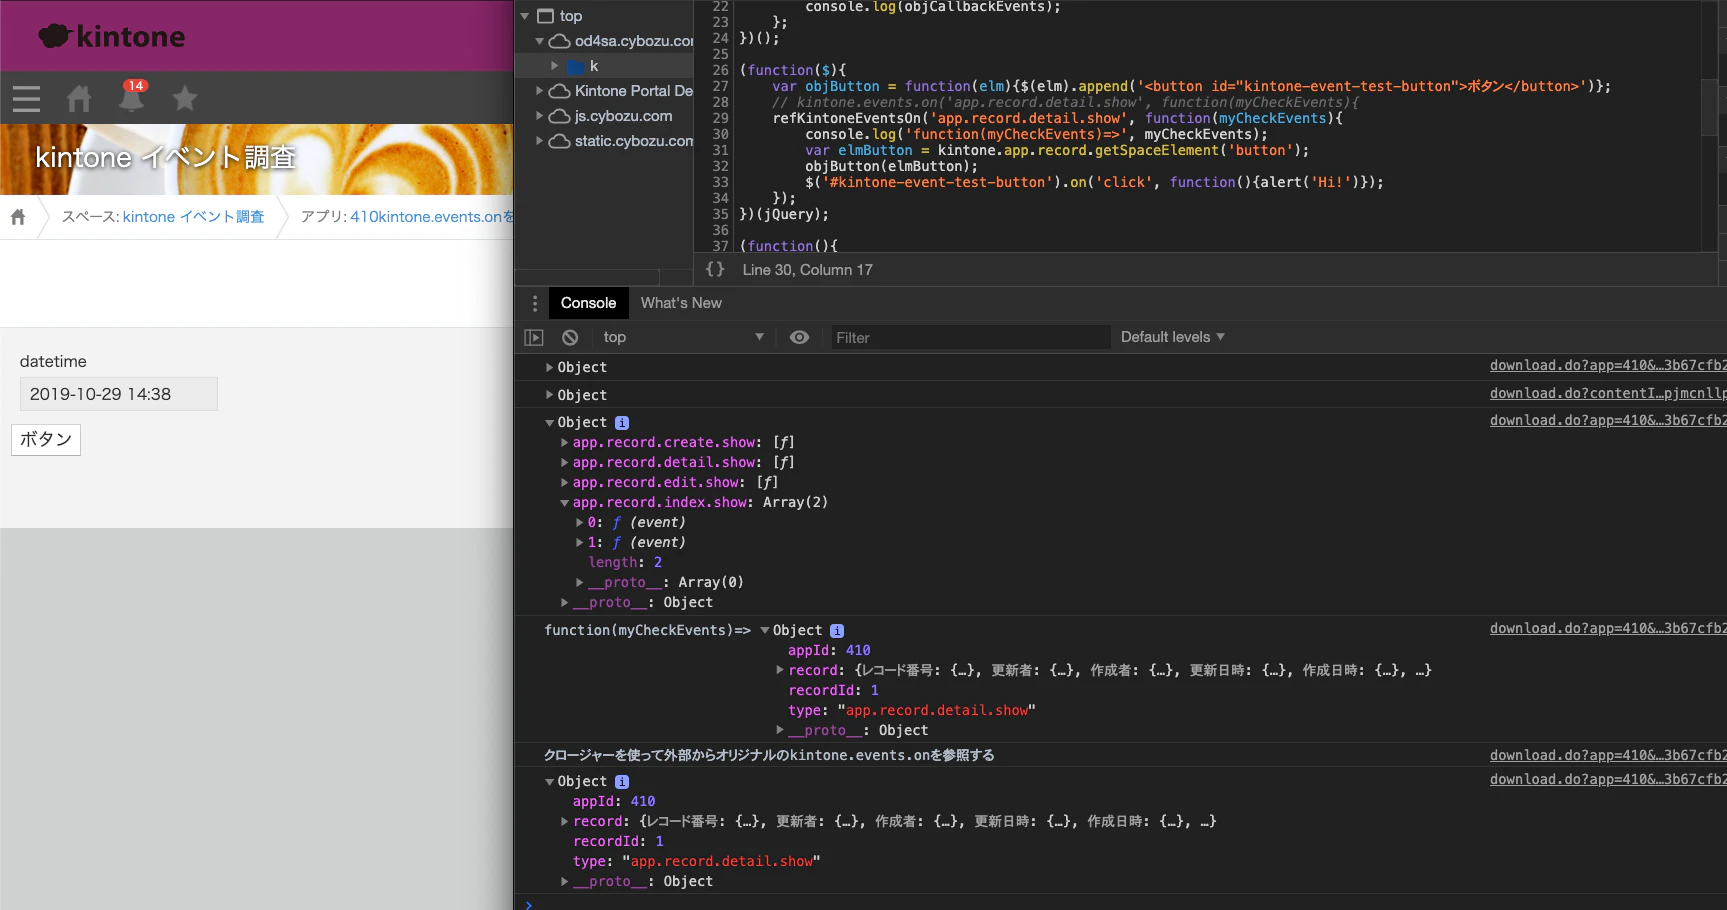Expand the second Object console entry

click(549, 395)
